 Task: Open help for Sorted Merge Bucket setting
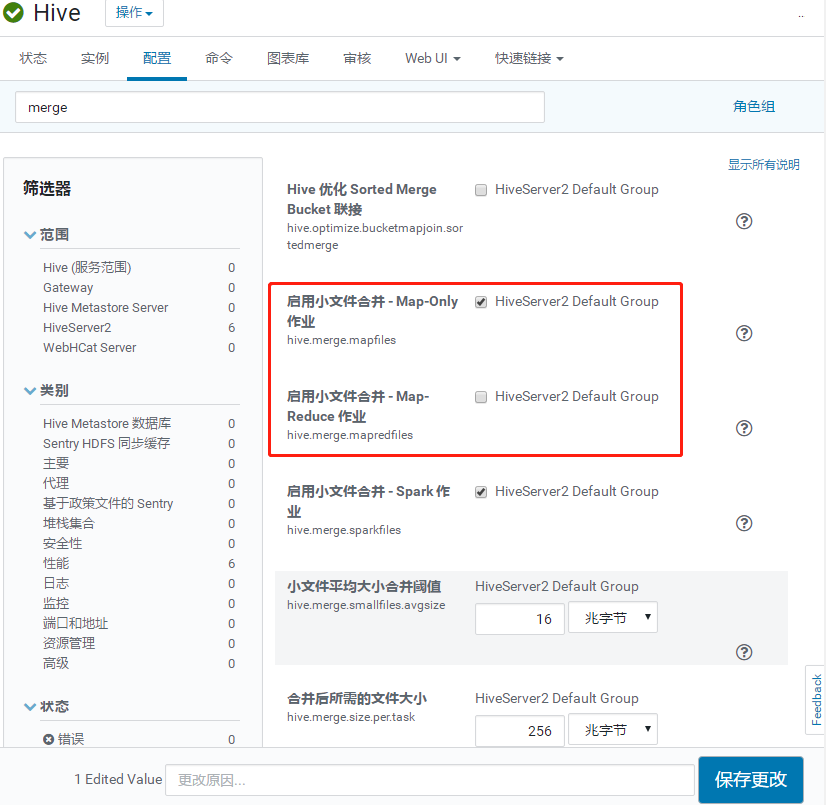coord(743,221)
